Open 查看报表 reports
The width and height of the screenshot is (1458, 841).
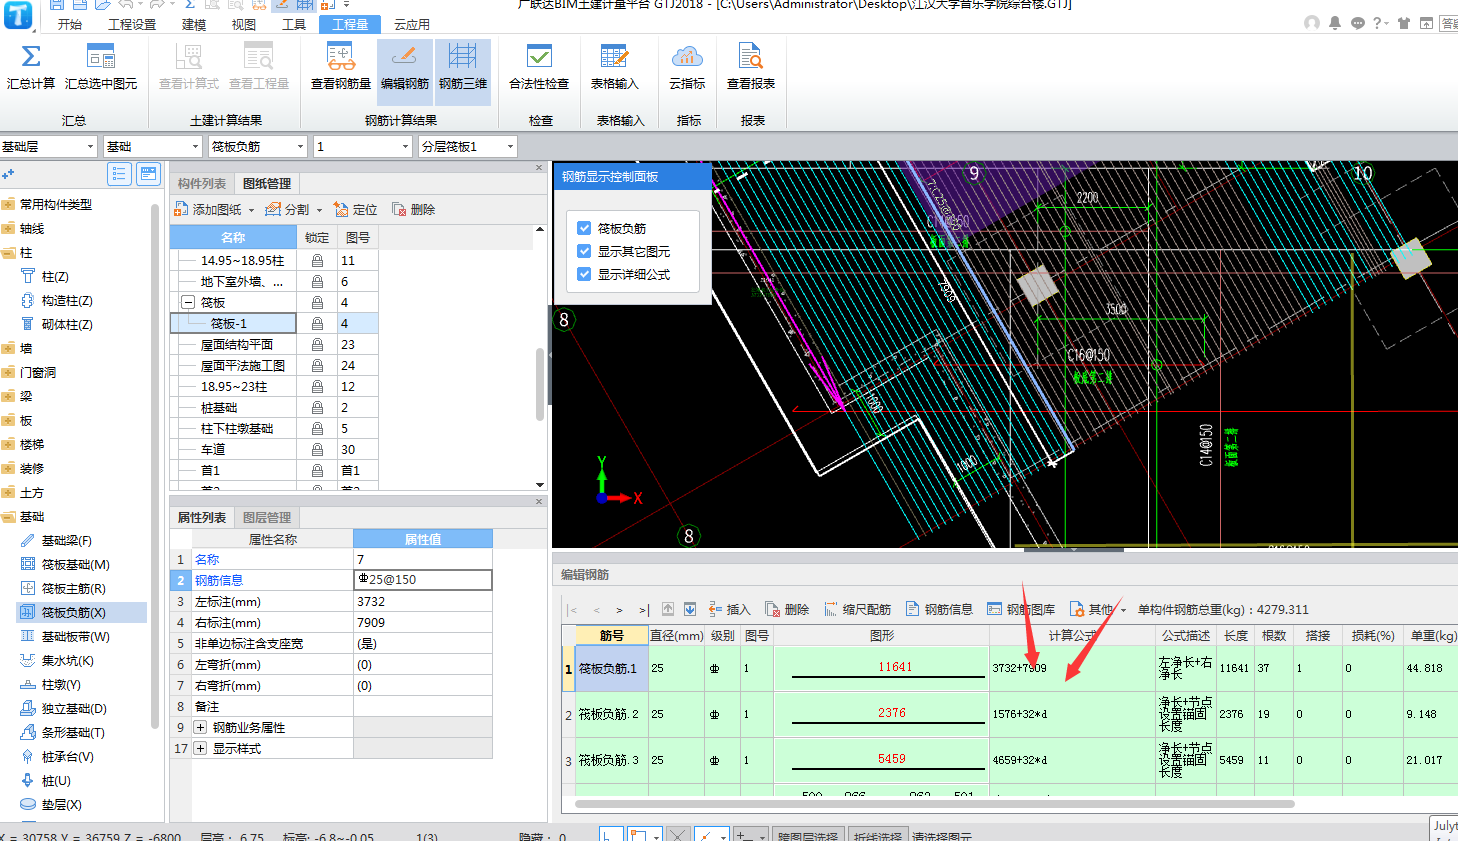751,67
